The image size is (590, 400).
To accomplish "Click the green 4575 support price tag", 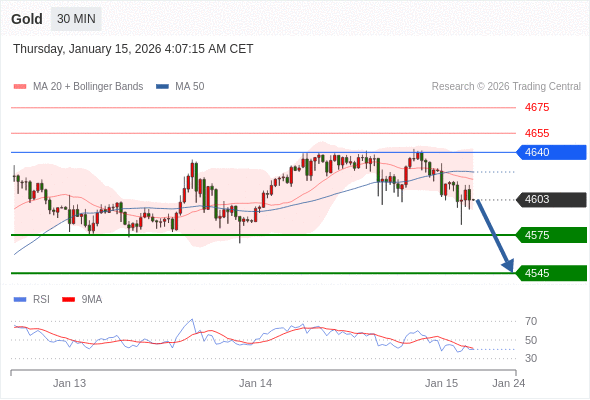I will 551,235.
